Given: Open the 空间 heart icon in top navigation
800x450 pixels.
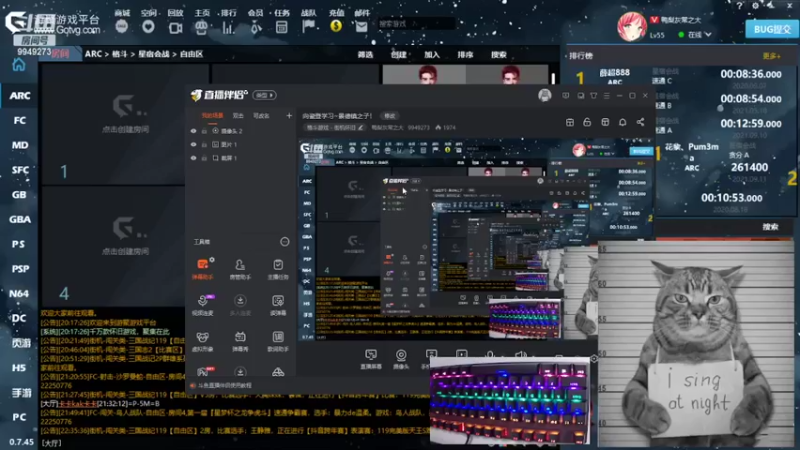Looking at the screenshot, I should coord(148,27).
